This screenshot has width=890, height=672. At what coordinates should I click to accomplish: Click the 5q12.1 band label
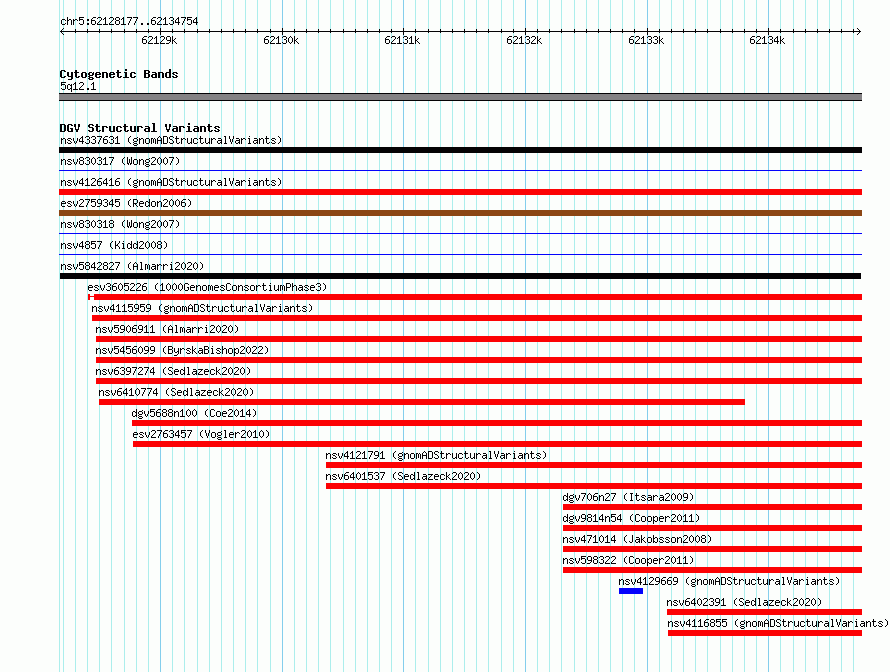click(78, 86)
